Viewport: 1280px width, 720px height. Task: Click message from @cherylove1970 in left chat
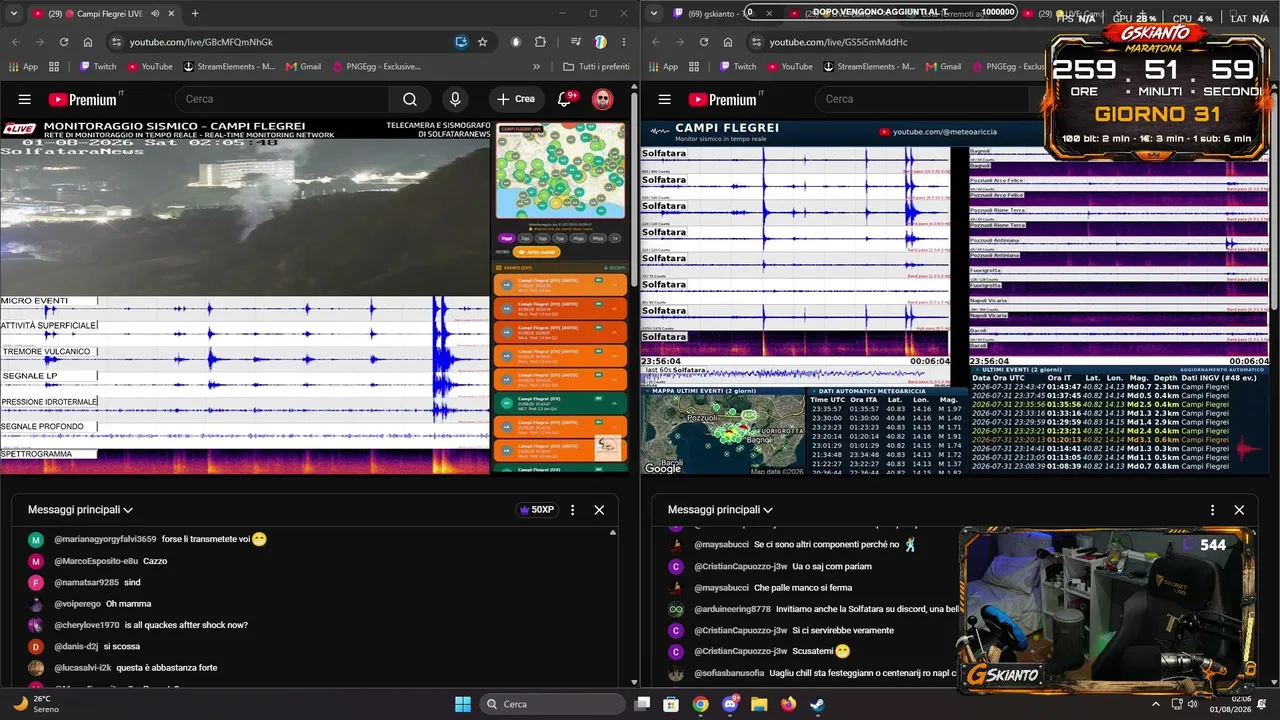(186, 625)
